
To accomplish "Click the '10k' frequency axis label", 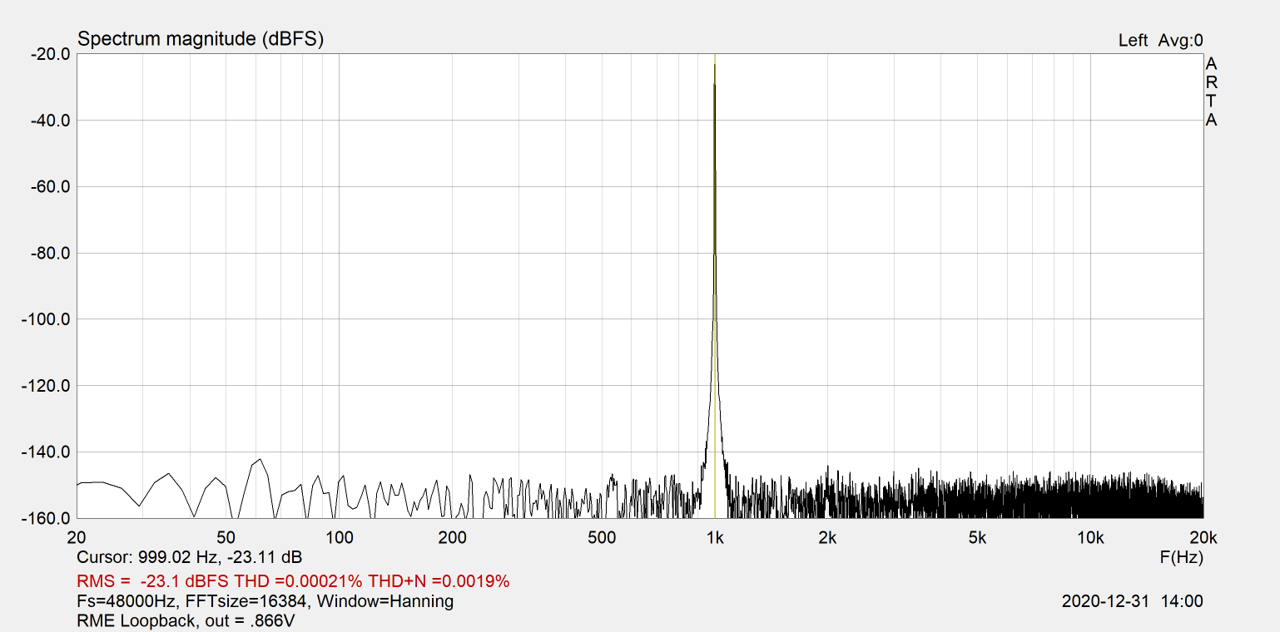I will tap(1090, 537).
